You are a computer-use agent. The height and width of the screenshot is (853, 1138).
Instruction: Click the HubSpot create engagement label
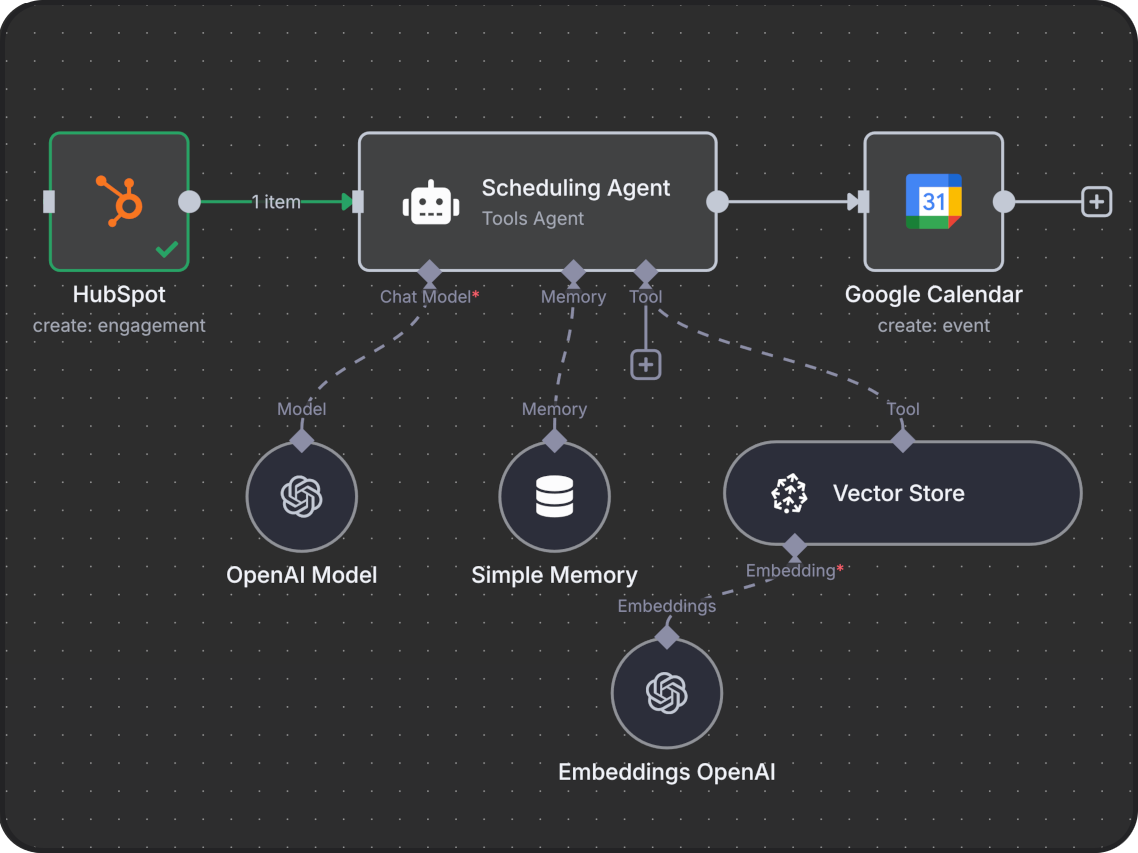tap(118, 325)
